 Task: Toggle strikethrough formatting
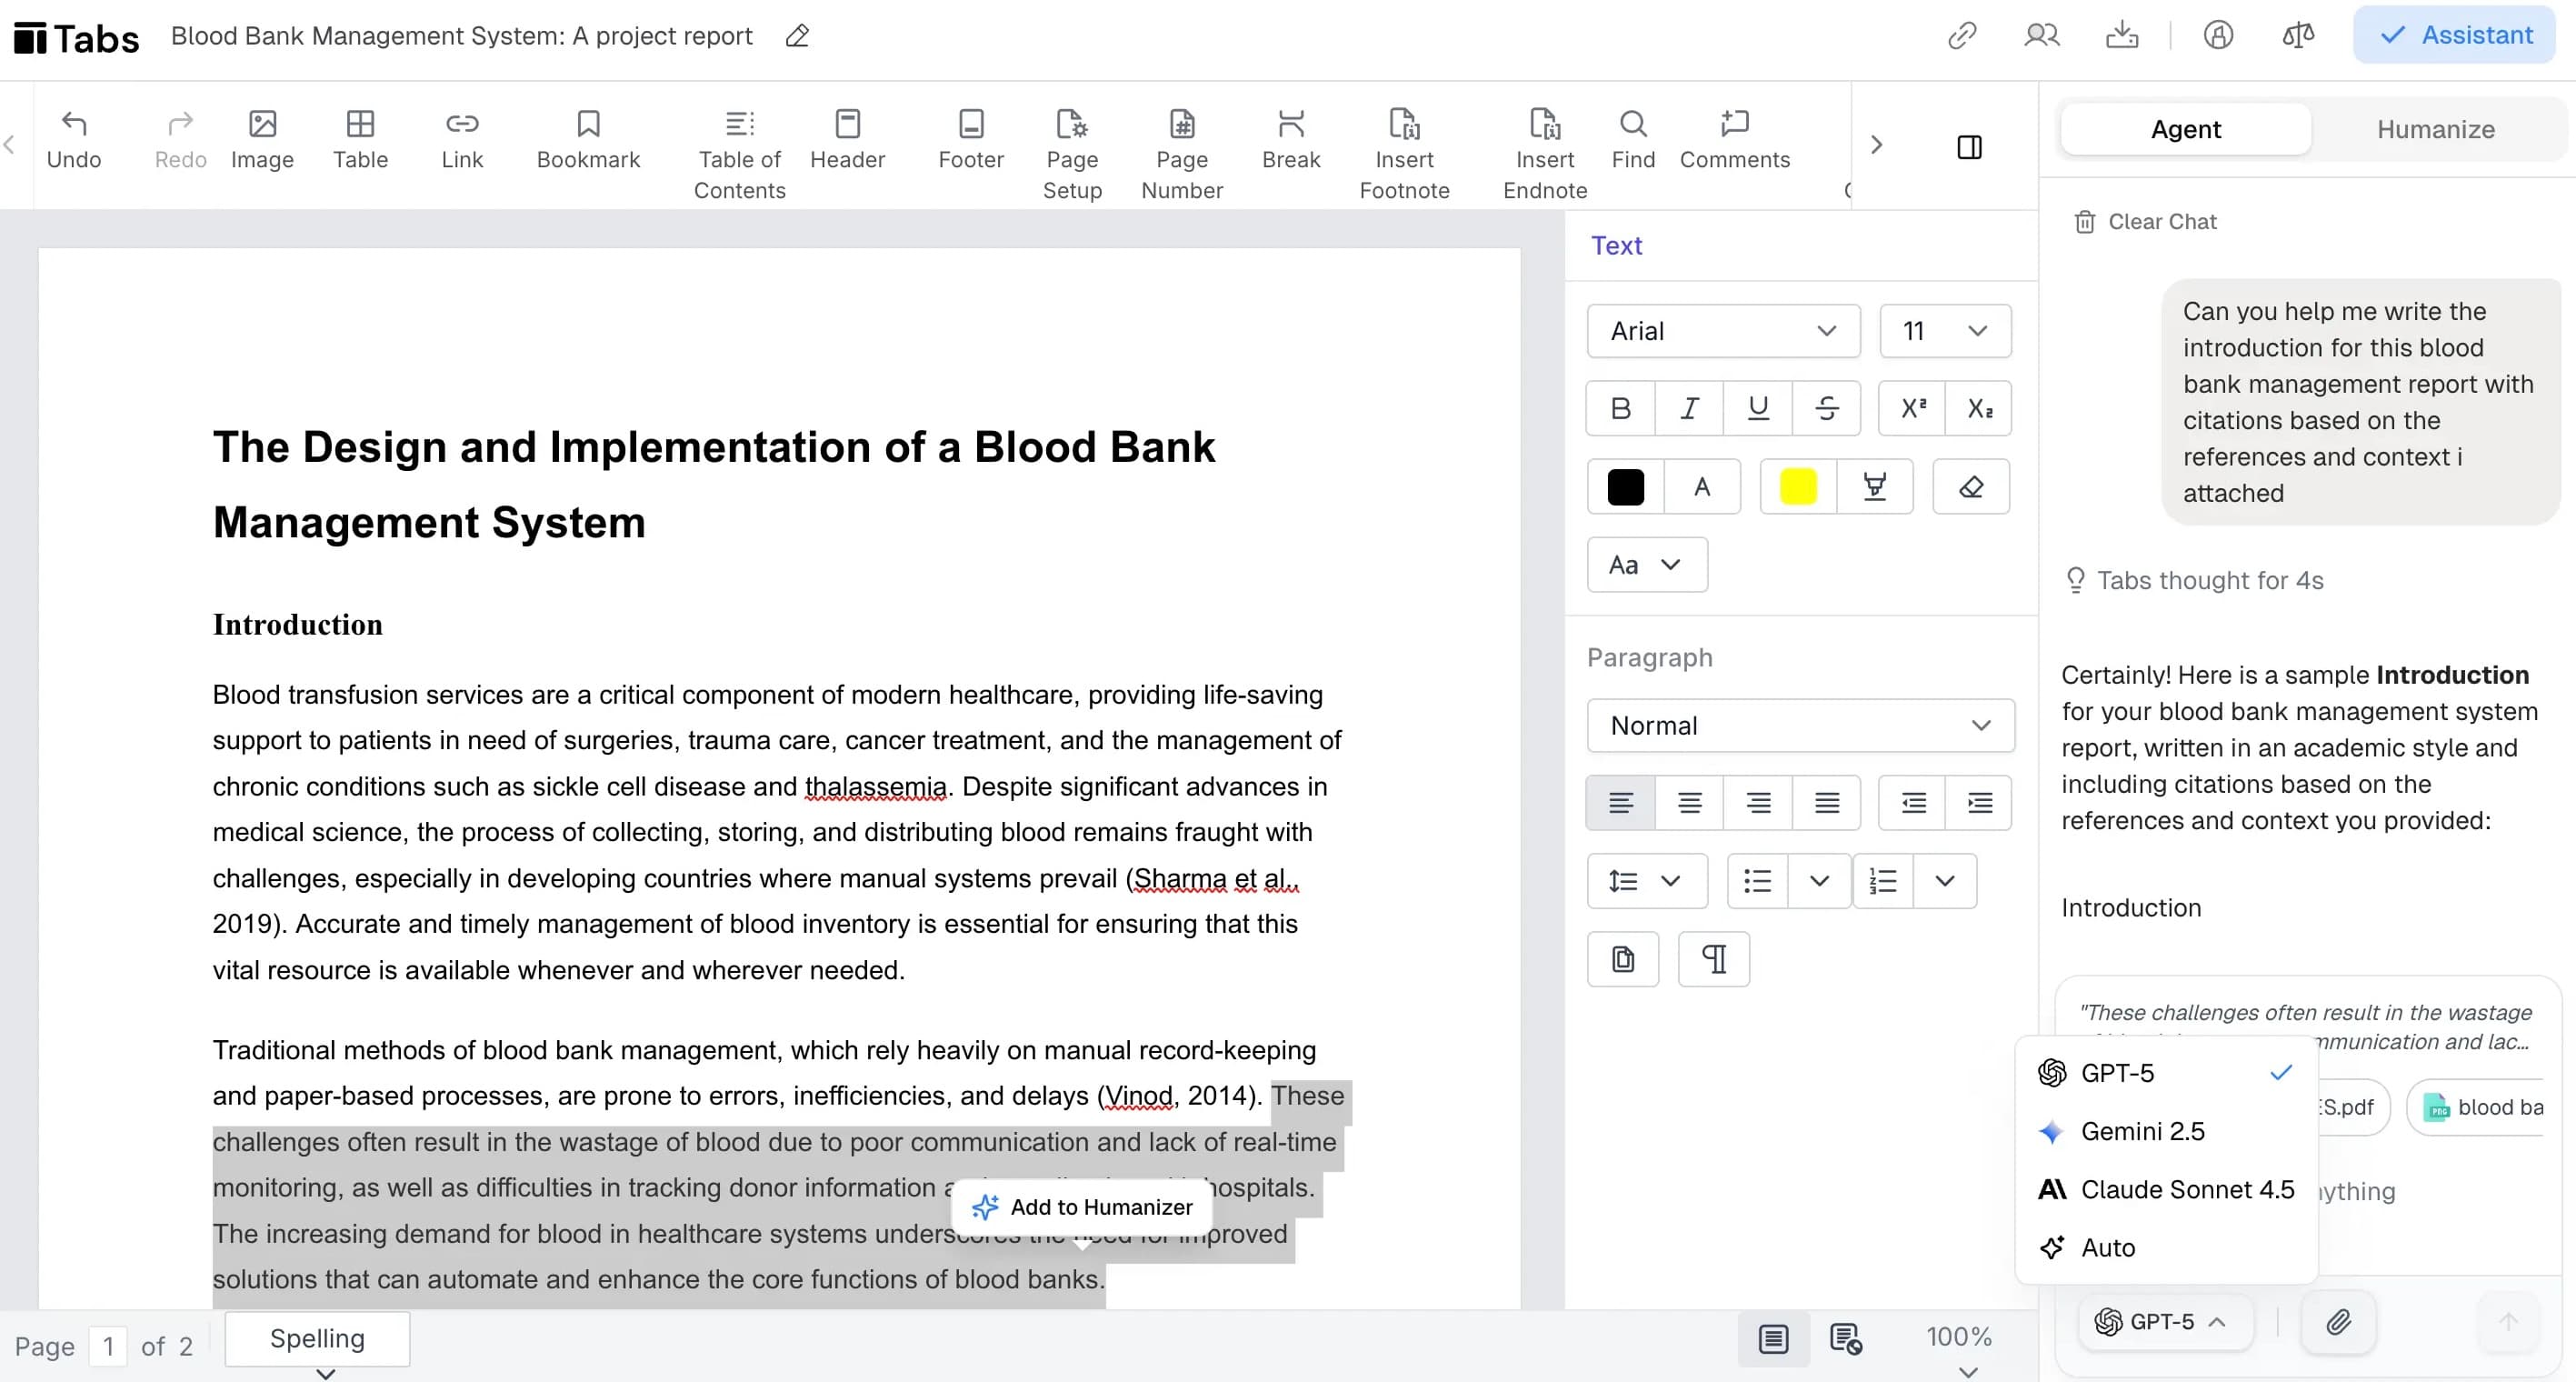1827,407
